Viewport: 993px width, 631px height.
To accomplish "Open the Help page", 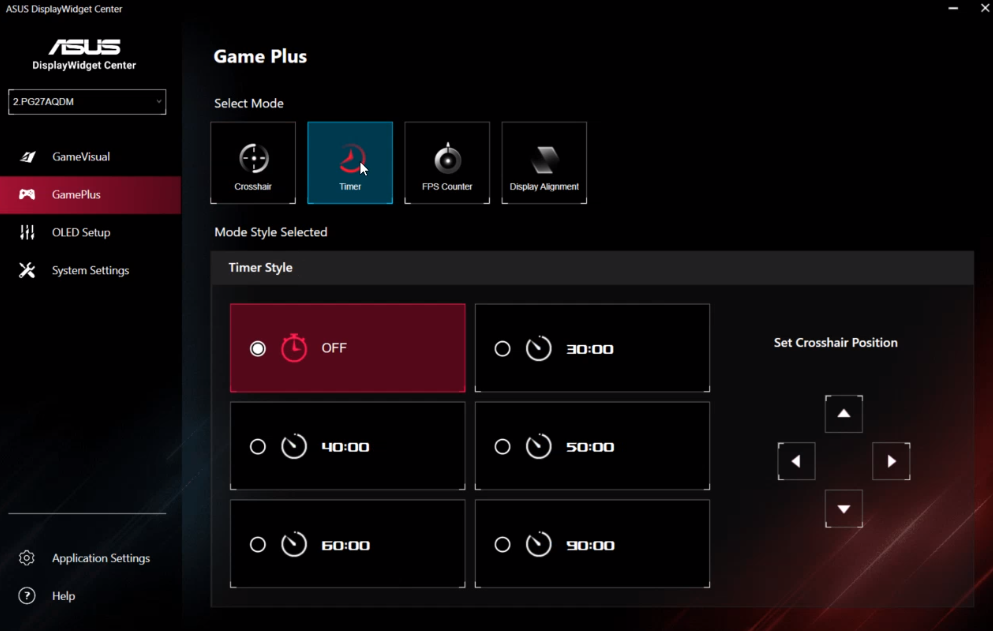I will coord(90,596).
